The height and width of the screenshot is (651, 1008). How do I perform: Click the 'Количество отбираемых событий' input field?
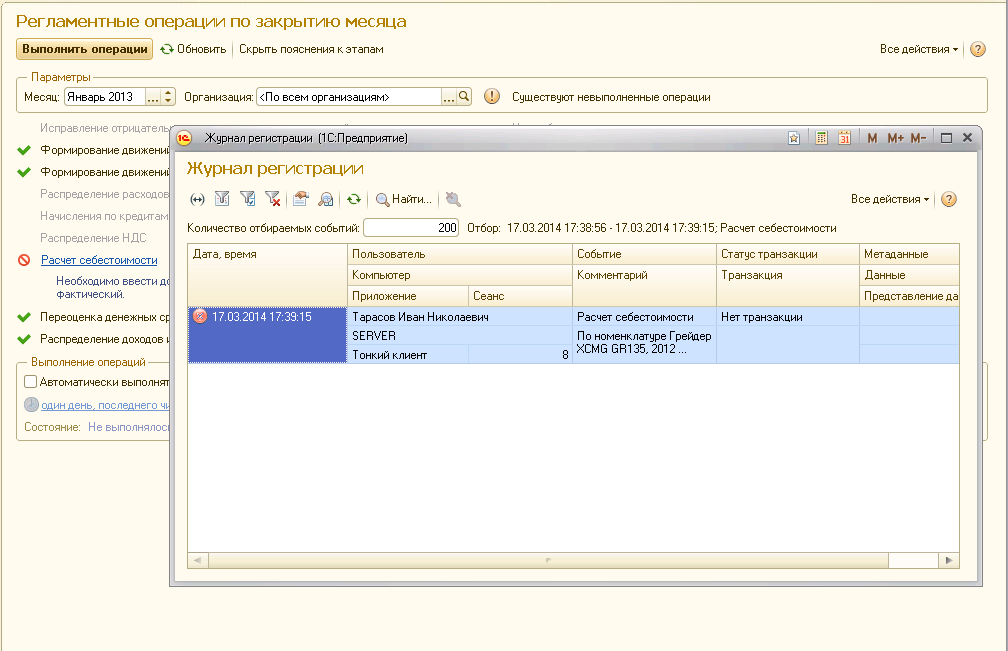coord(411,228)
